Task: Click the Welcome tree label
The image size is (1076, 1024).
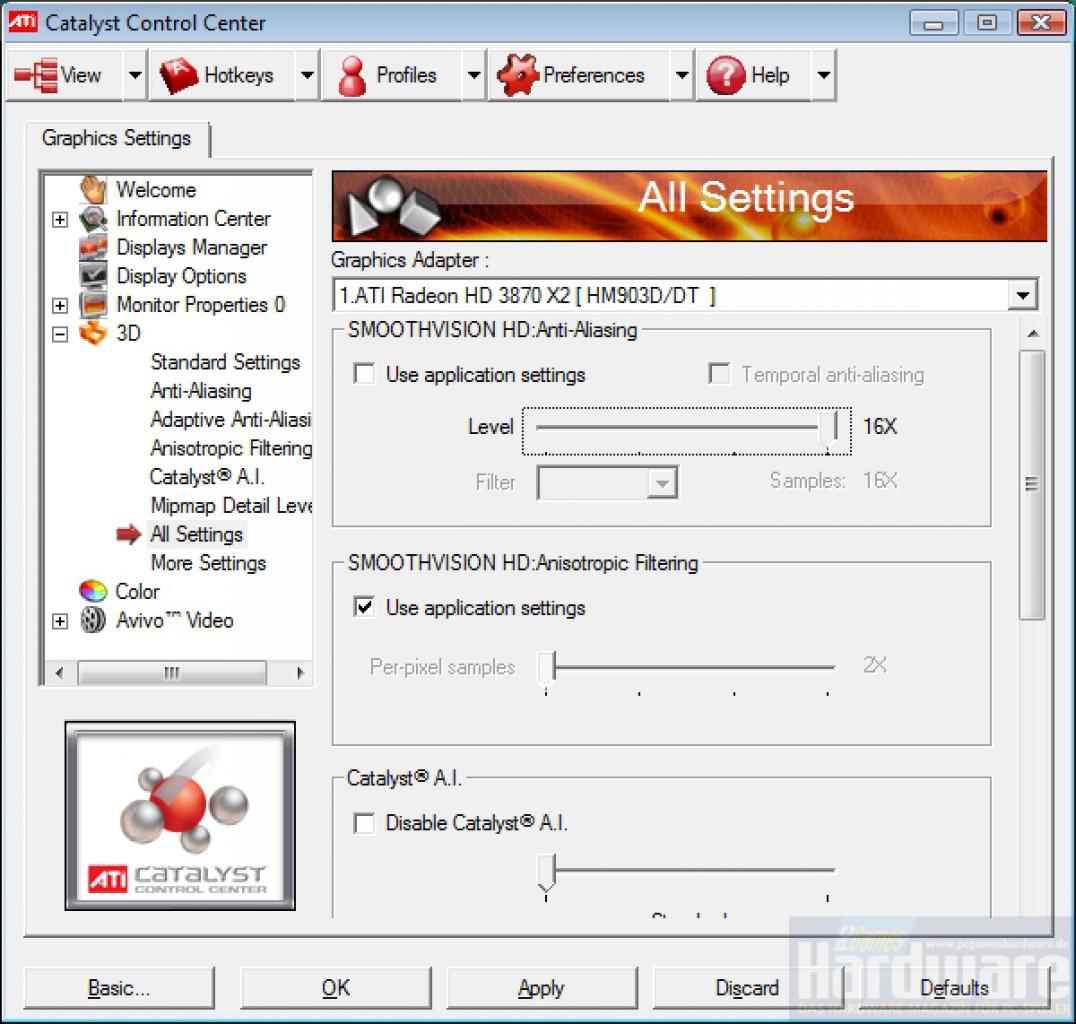Action: pos(156,189)
